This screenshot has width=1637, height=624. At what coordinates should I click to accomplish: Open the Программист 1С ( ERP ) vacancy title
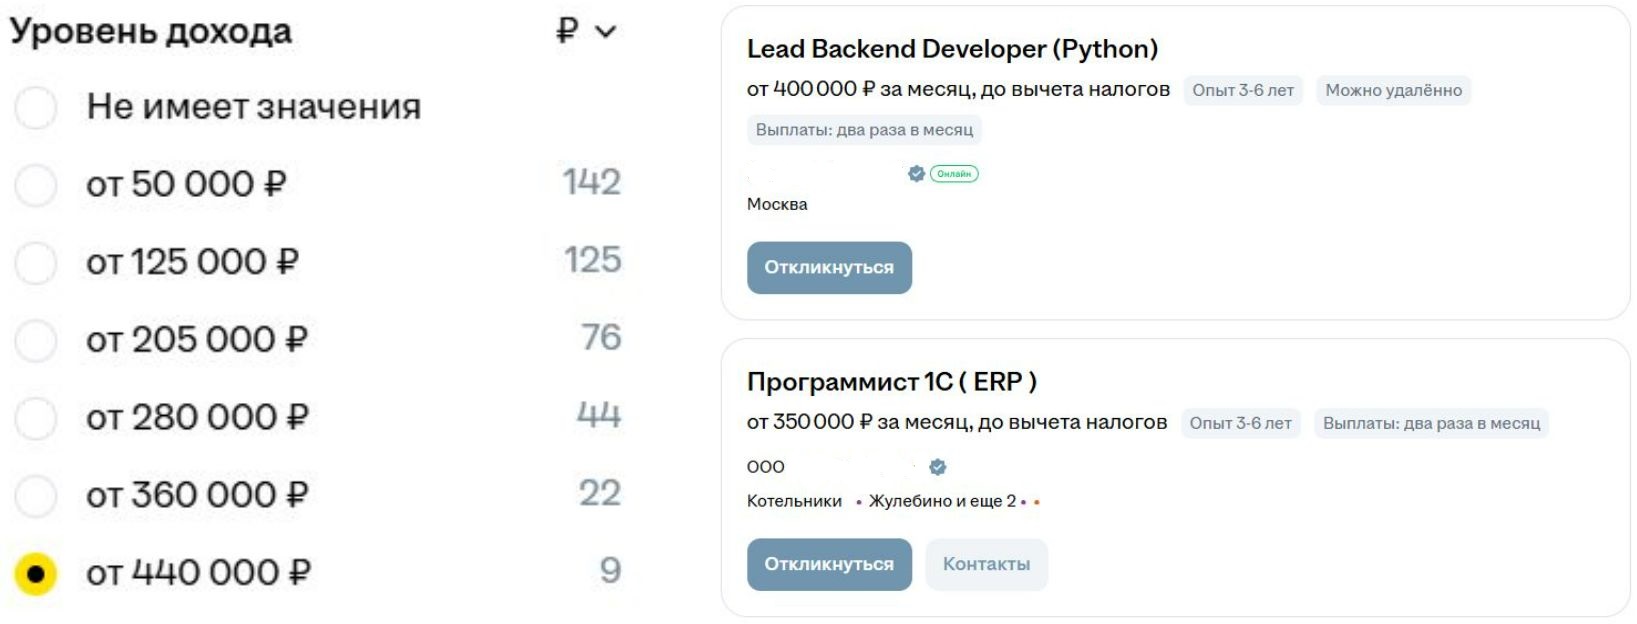pos(892,382)
